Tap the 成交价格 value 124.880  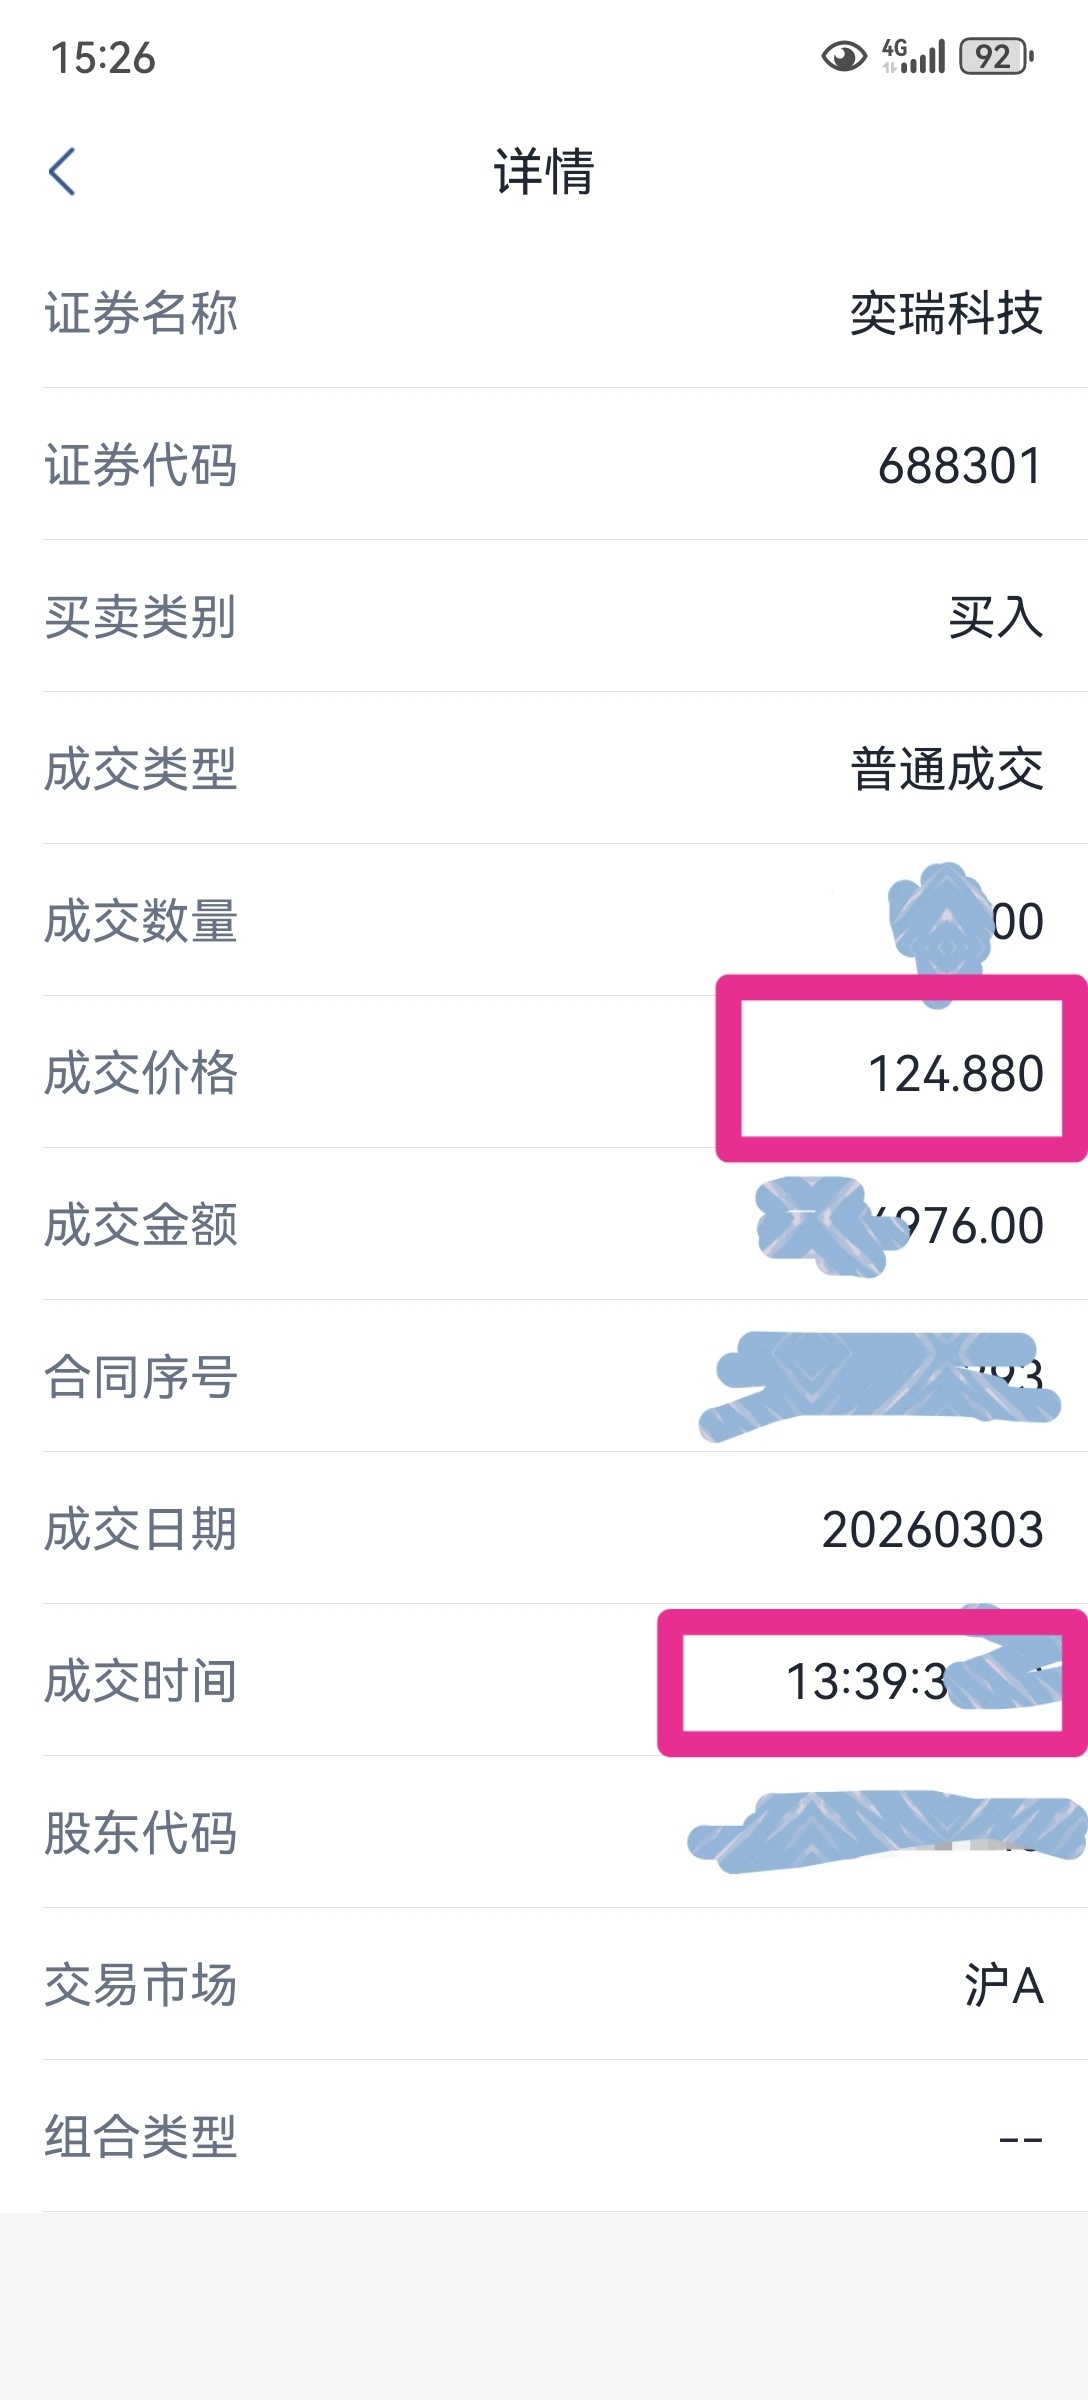point(955,1074)
